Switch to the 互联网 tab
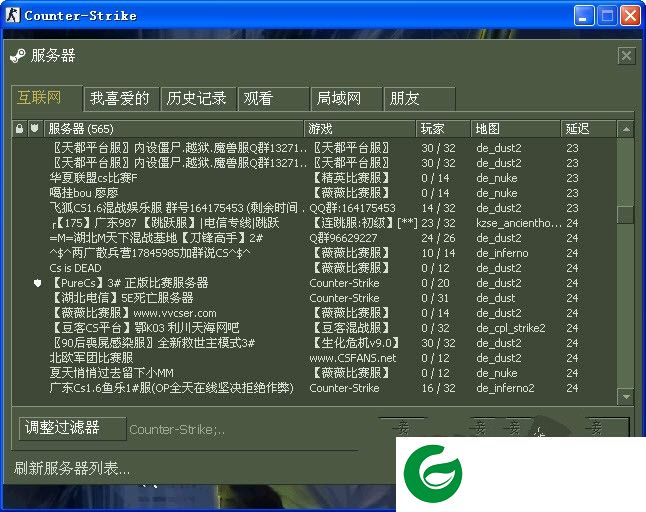The image size is (646, 512). point(47,98)
